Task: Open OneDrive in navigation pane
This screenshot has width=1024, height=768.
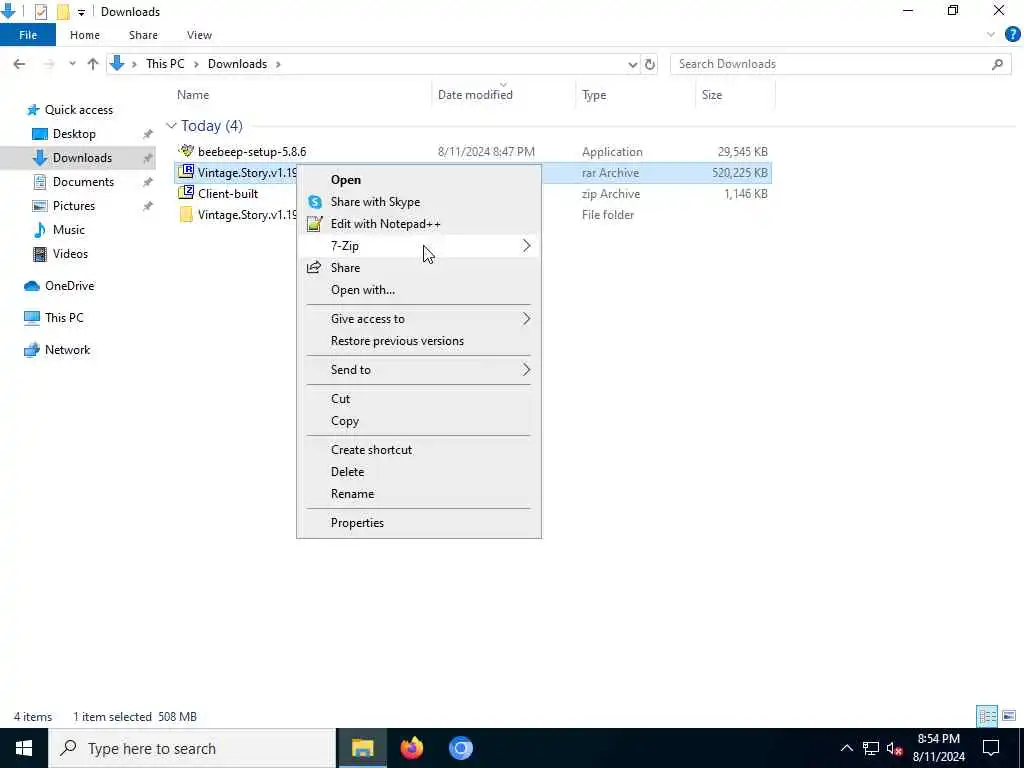Action: tap(69, 286)
